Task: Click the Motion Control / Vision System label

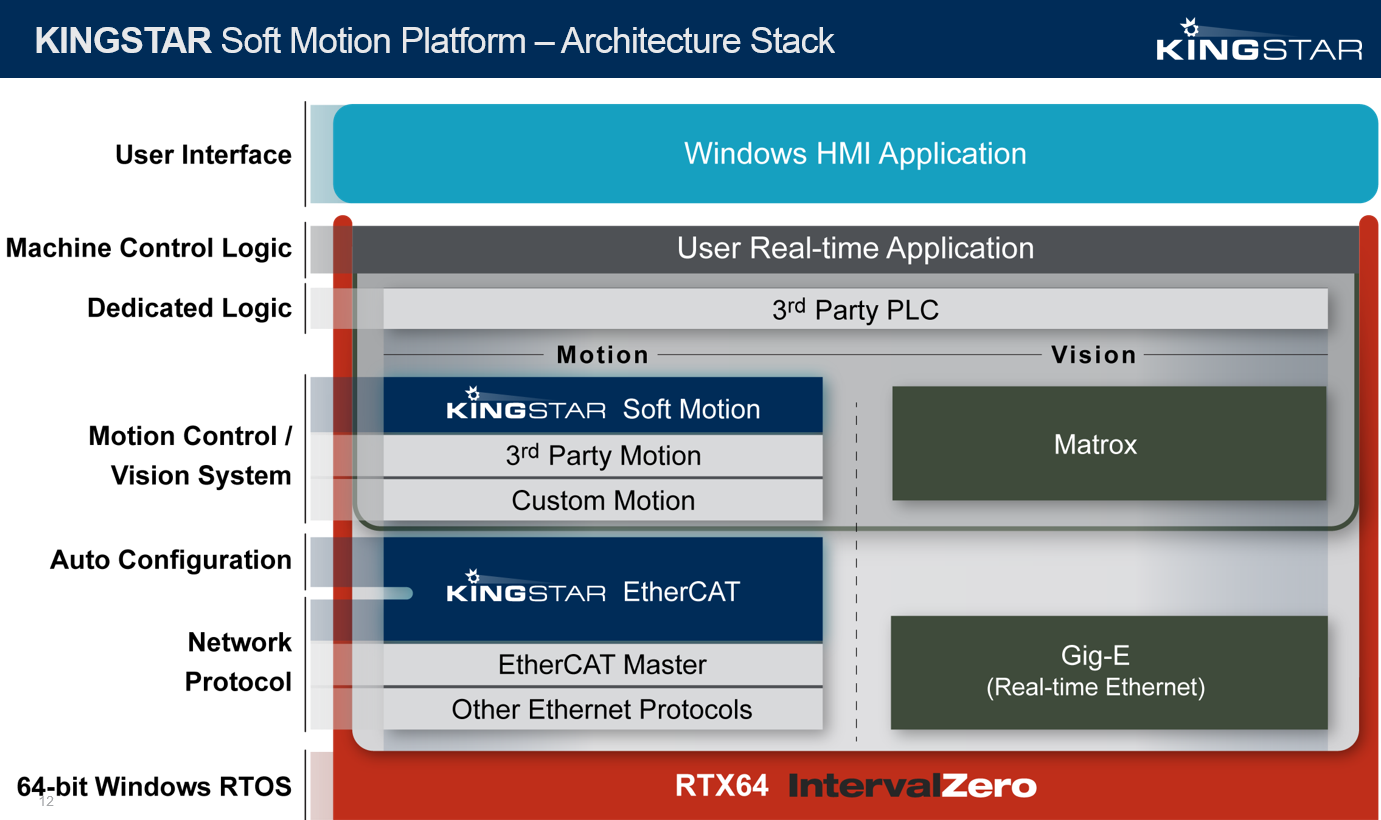Action: 190,456
